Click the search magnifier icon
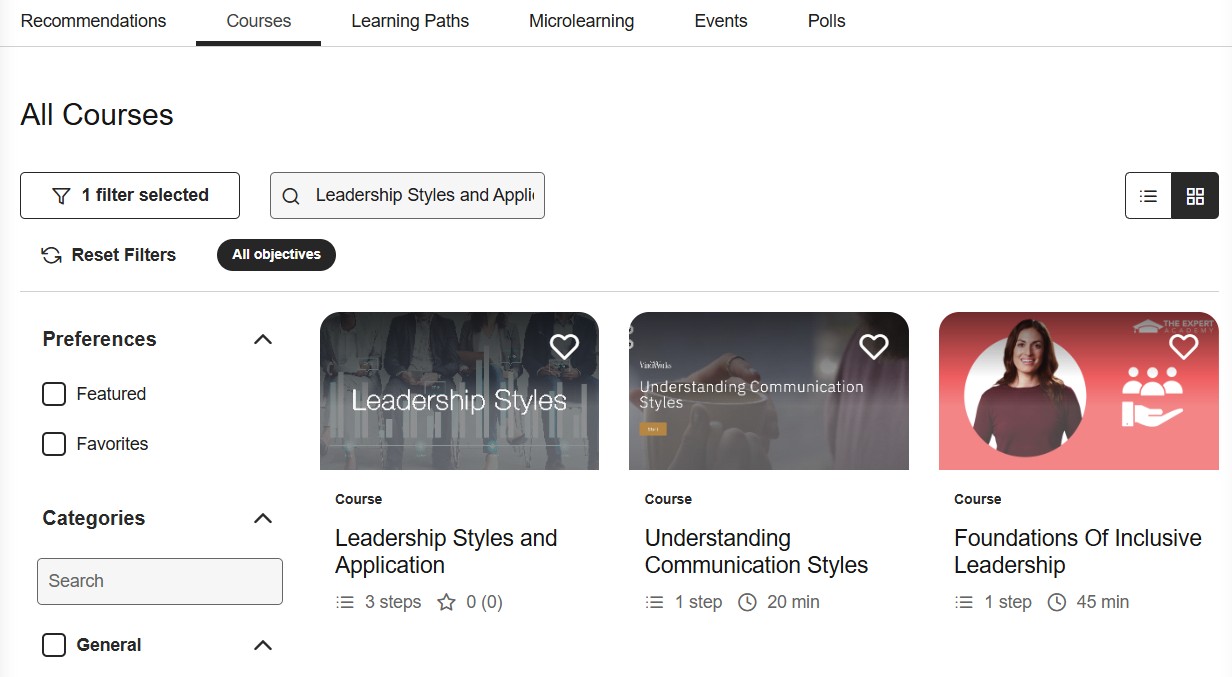Viewport: 1232px width, 677px height. coord(291,196)
